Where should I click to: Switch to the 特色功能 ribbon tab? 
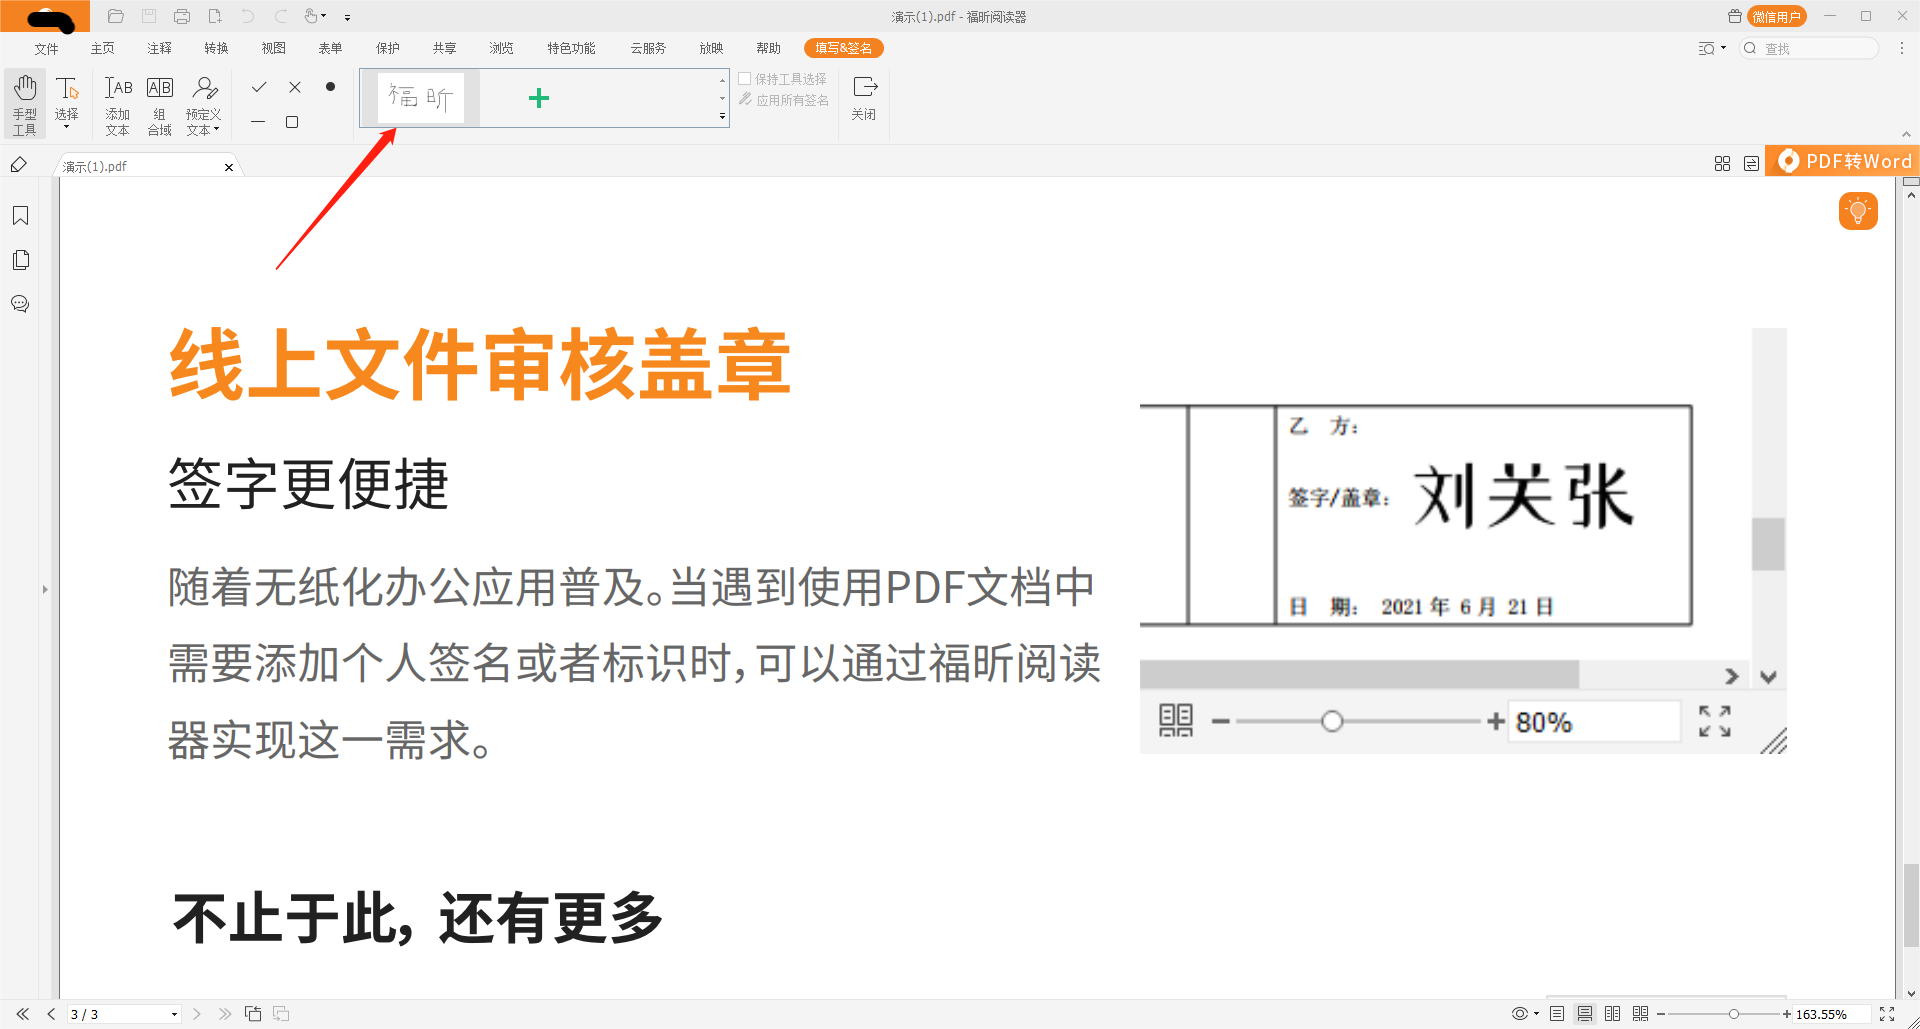(x=570, y=47)
